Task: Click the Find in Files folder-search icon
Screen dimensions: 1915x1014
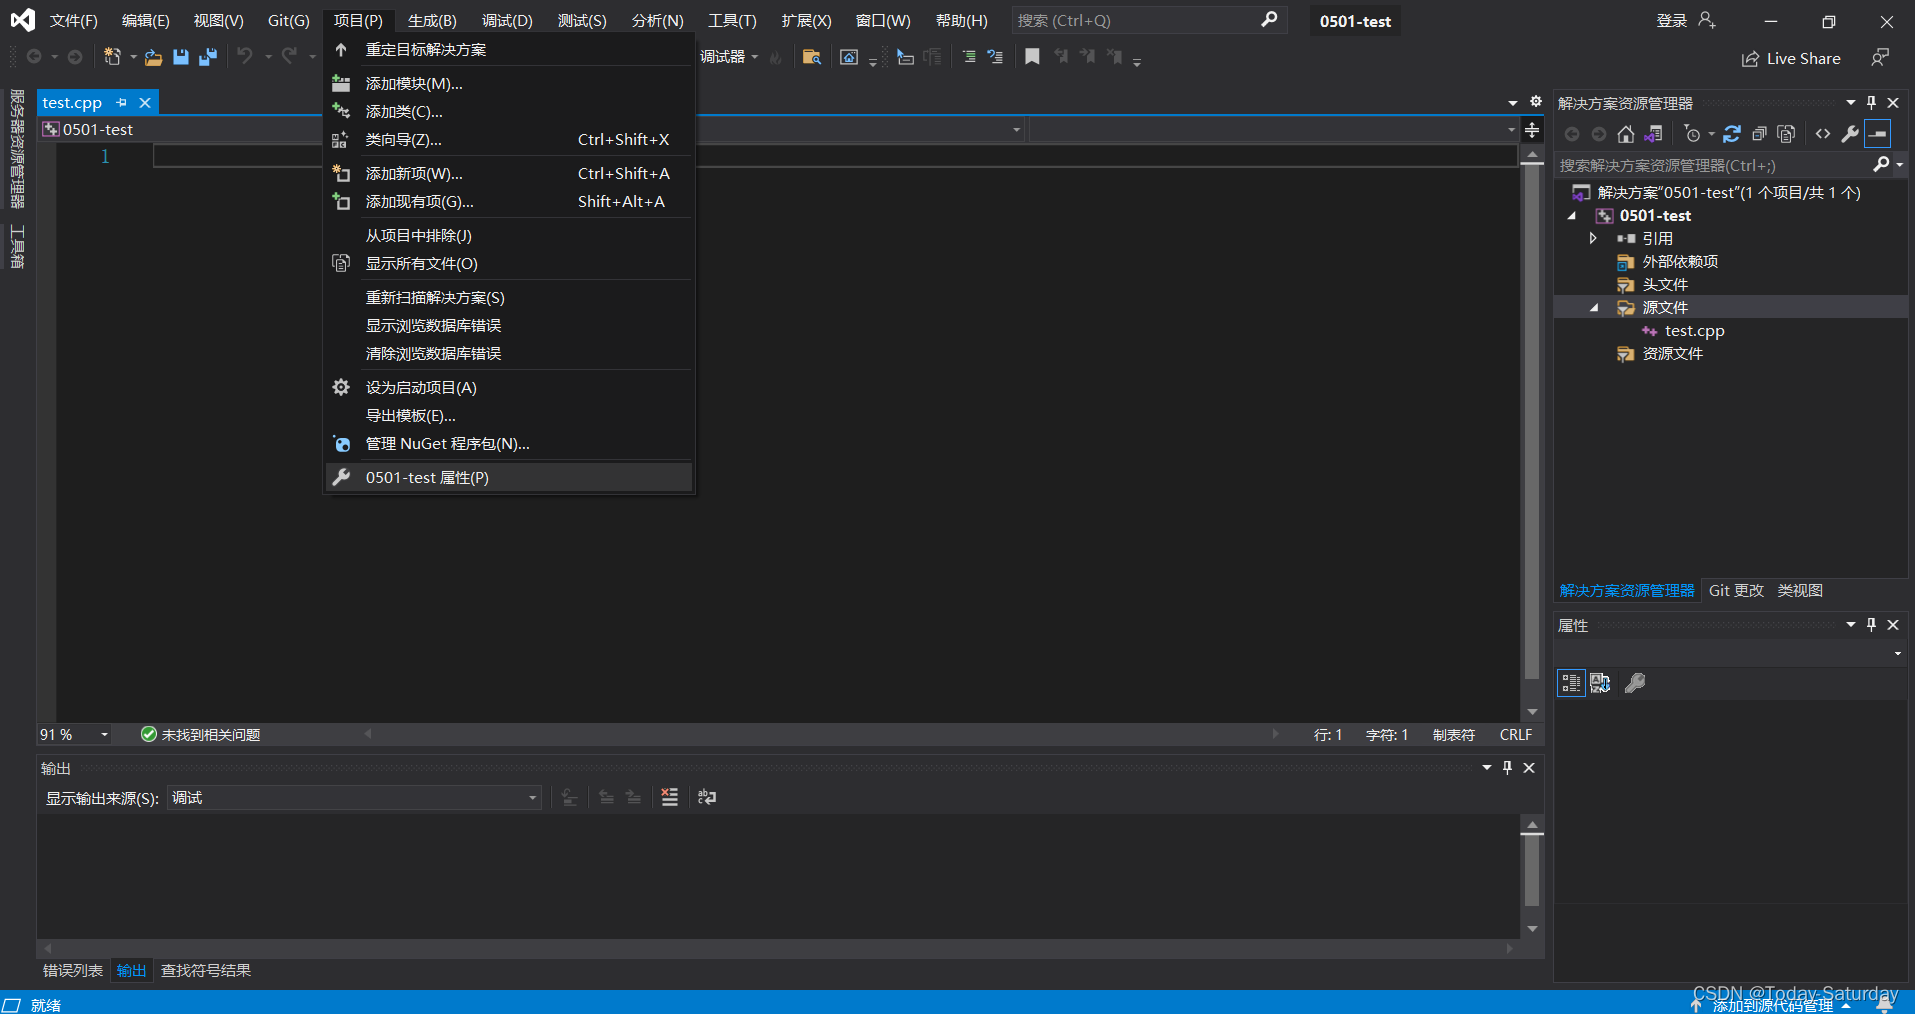Action: (812, 57)
